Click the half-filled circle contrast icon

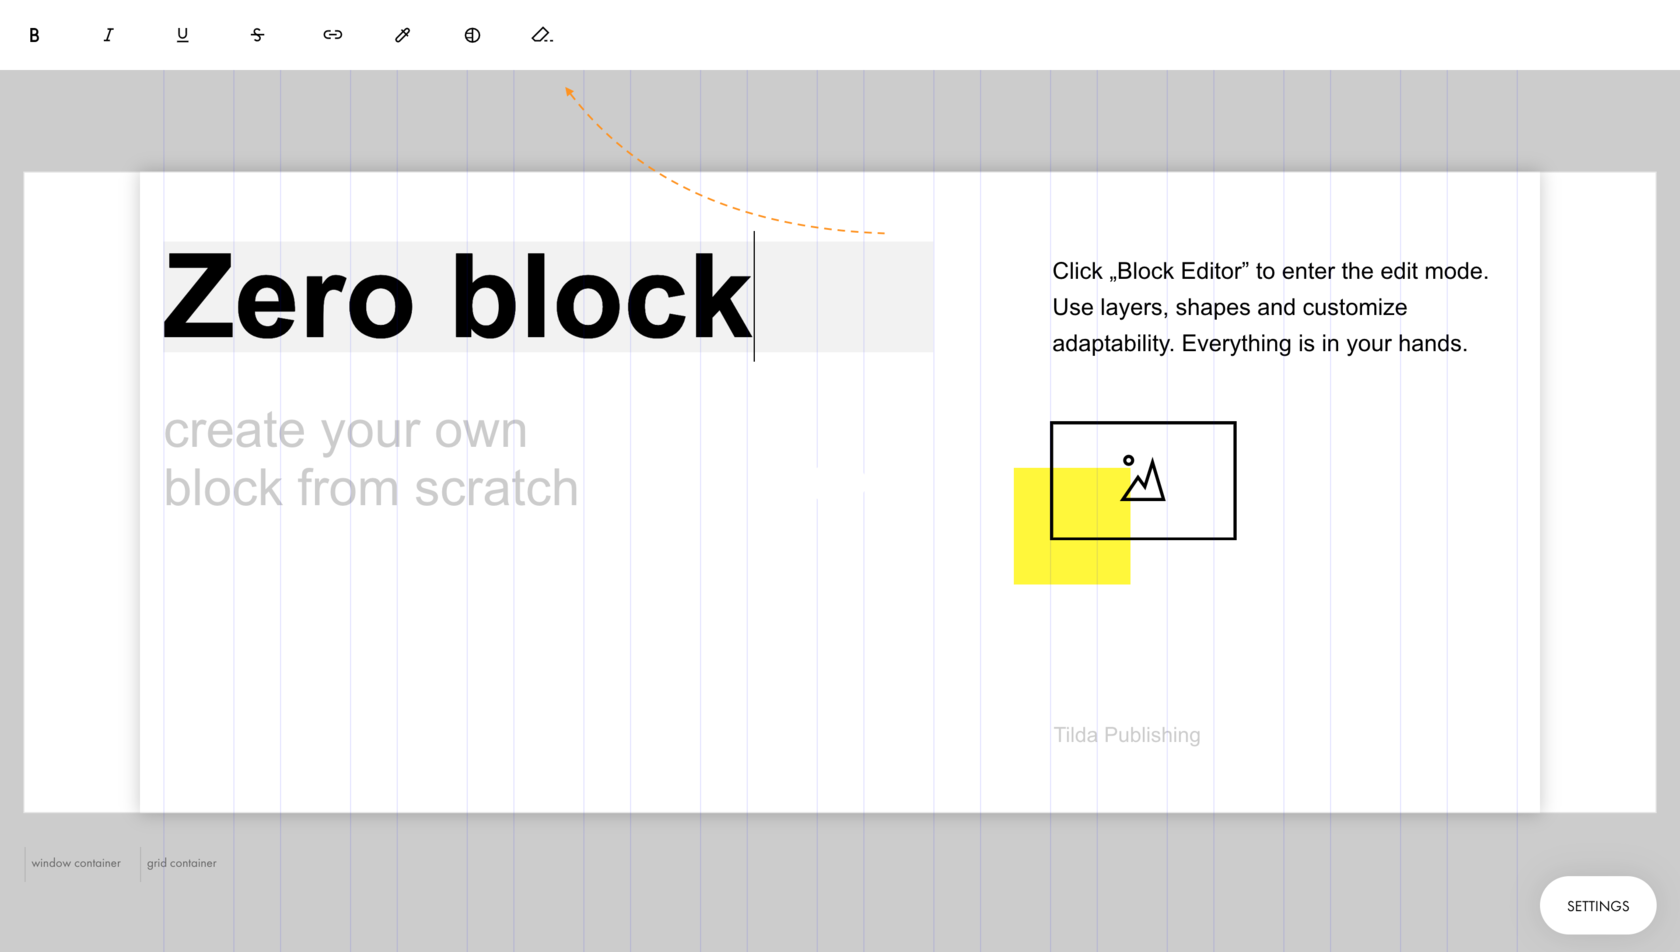coord(472,35)
